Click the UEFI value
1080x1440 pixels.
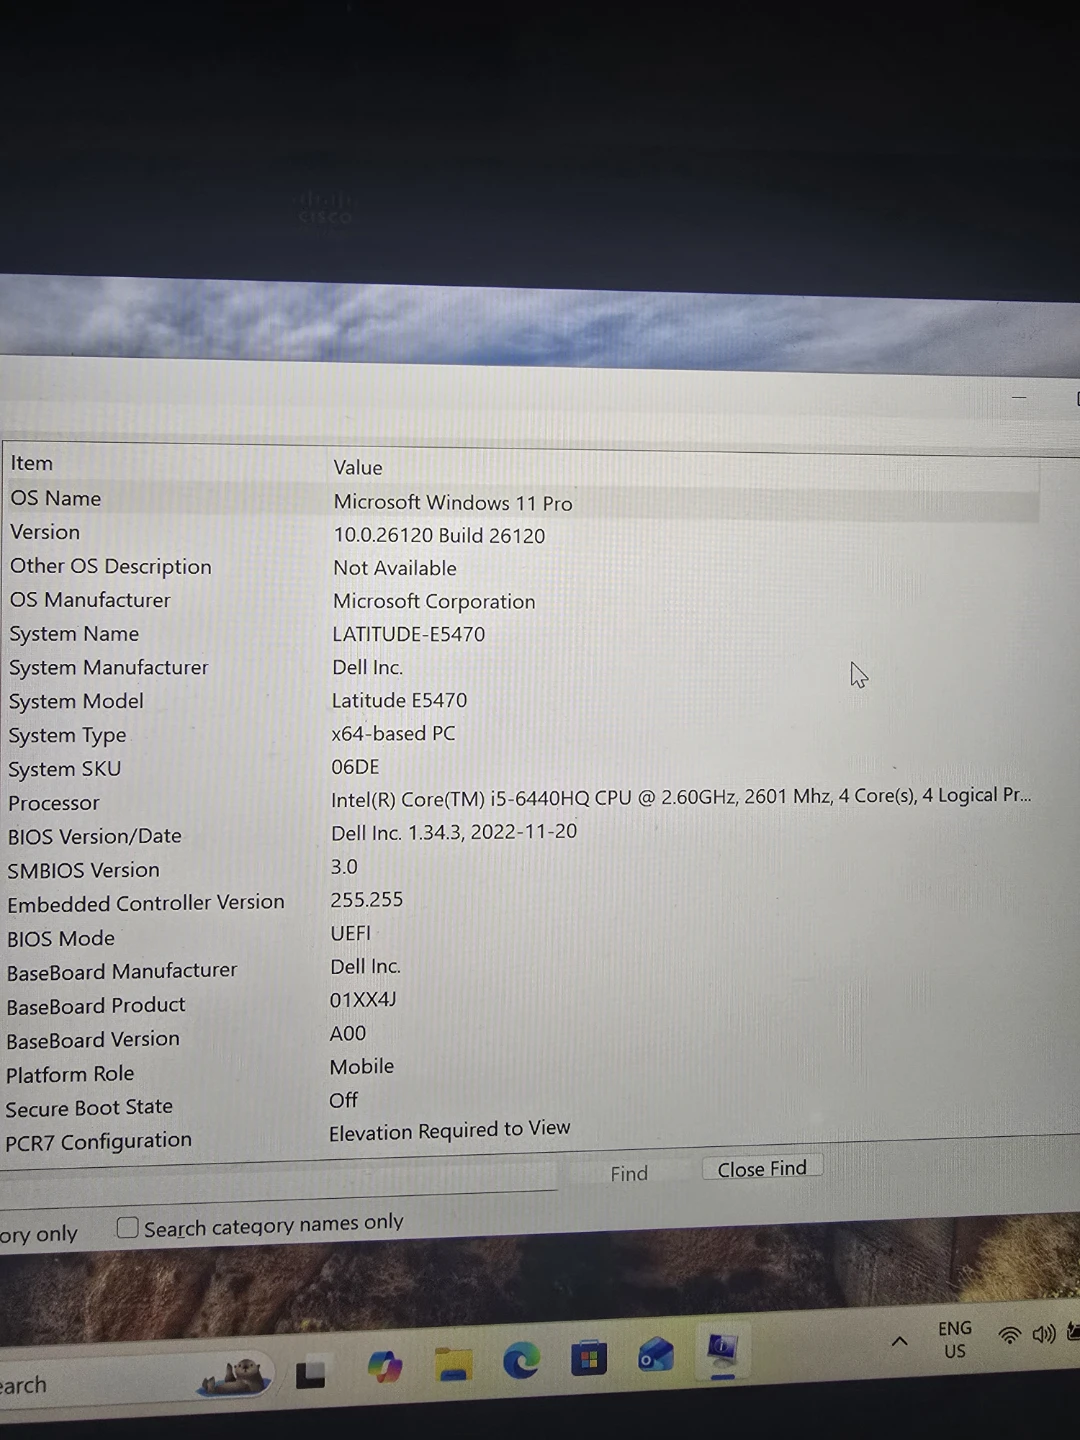coord(350,933)
